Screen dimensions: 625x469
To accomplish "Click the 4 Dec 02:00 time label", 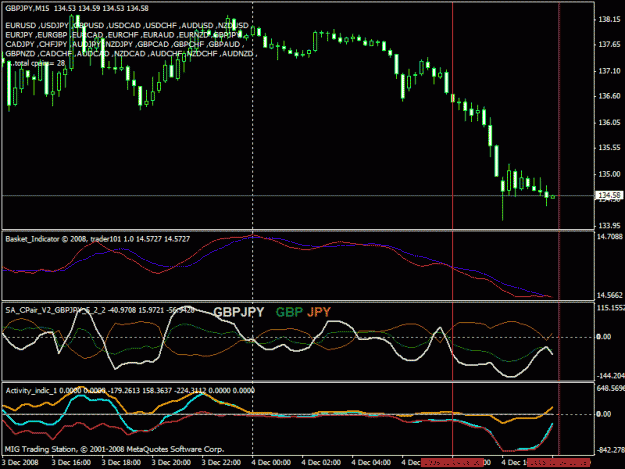I will pos(321,463).
